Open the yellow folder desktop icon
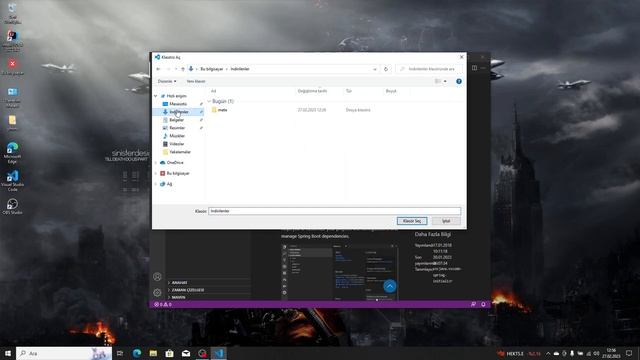 click(12, 122)
